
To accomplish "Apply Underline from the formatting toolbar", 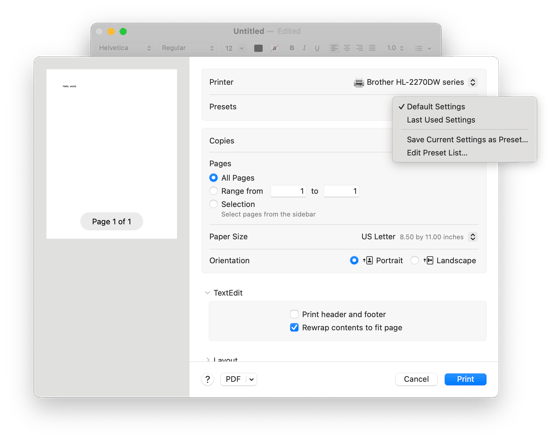I will [317, 48].
